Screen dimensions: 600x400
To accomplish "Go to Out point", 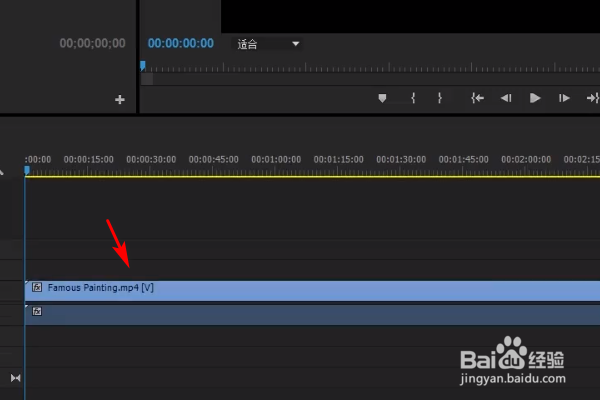I will click(592, 98).
